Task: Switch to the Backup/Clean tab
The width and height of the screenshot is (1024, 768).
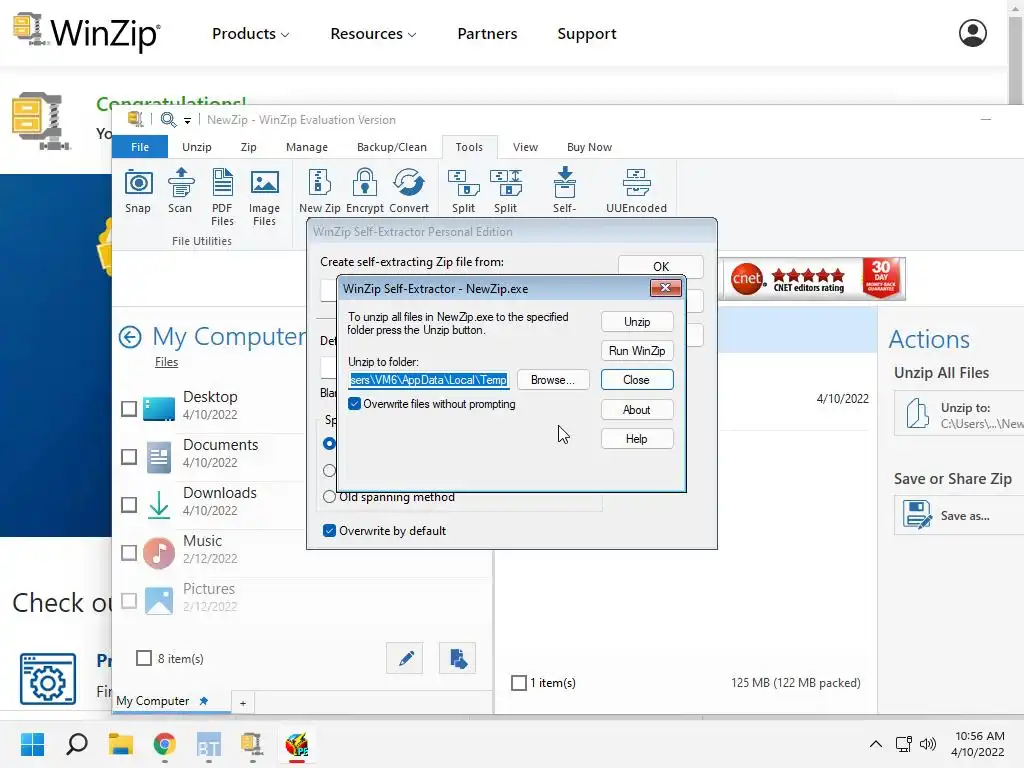Action: click(x=392, y=147)
